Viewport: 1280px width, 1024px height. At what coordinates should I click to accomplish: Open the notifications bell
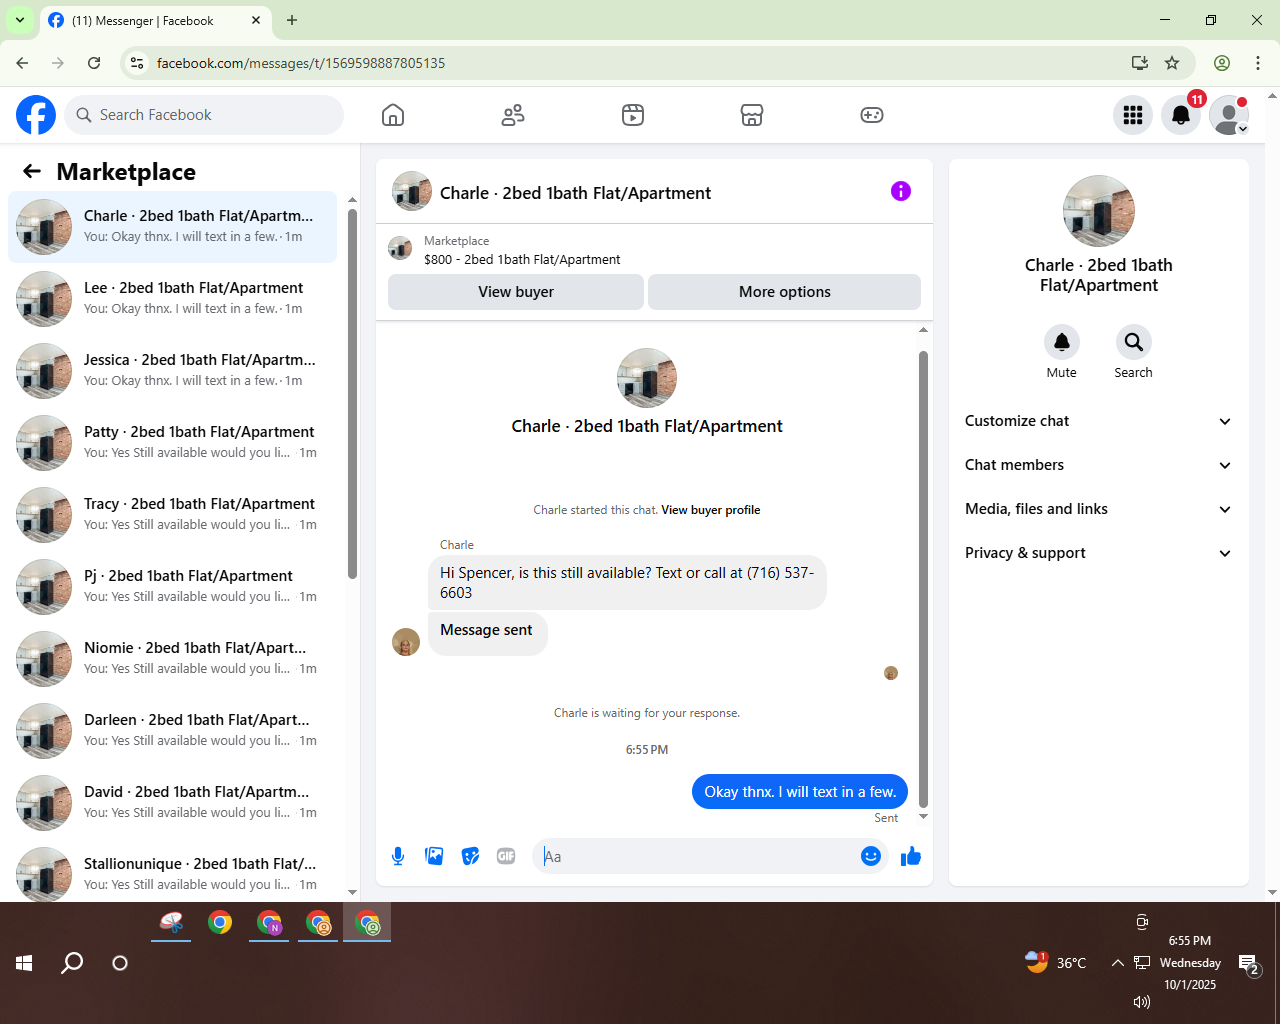point(1181,115)
